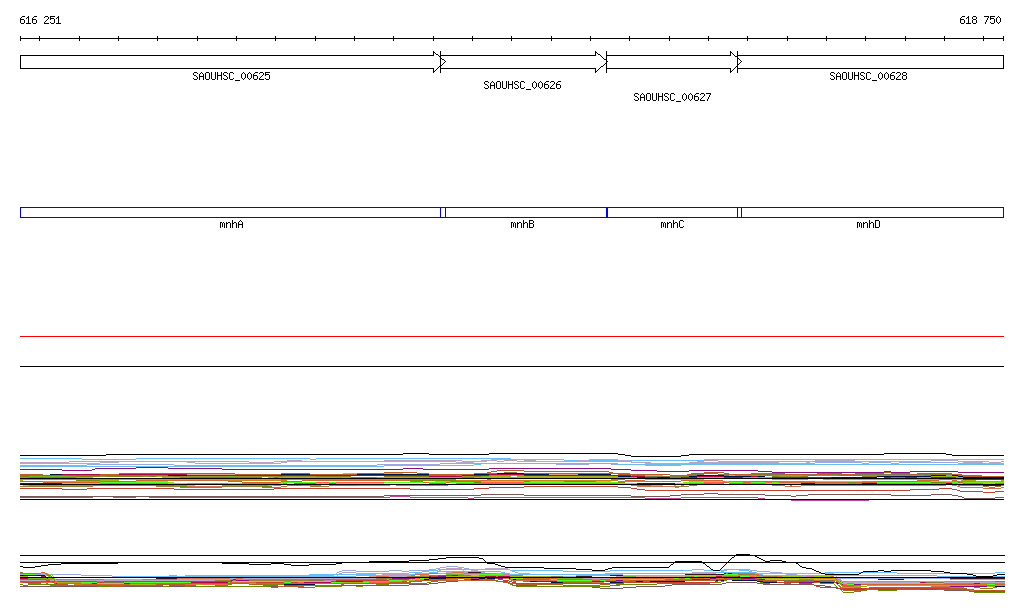
Task: Click the SAOUHSC_00628 gene bar
Action: click(x=870, y=62)
